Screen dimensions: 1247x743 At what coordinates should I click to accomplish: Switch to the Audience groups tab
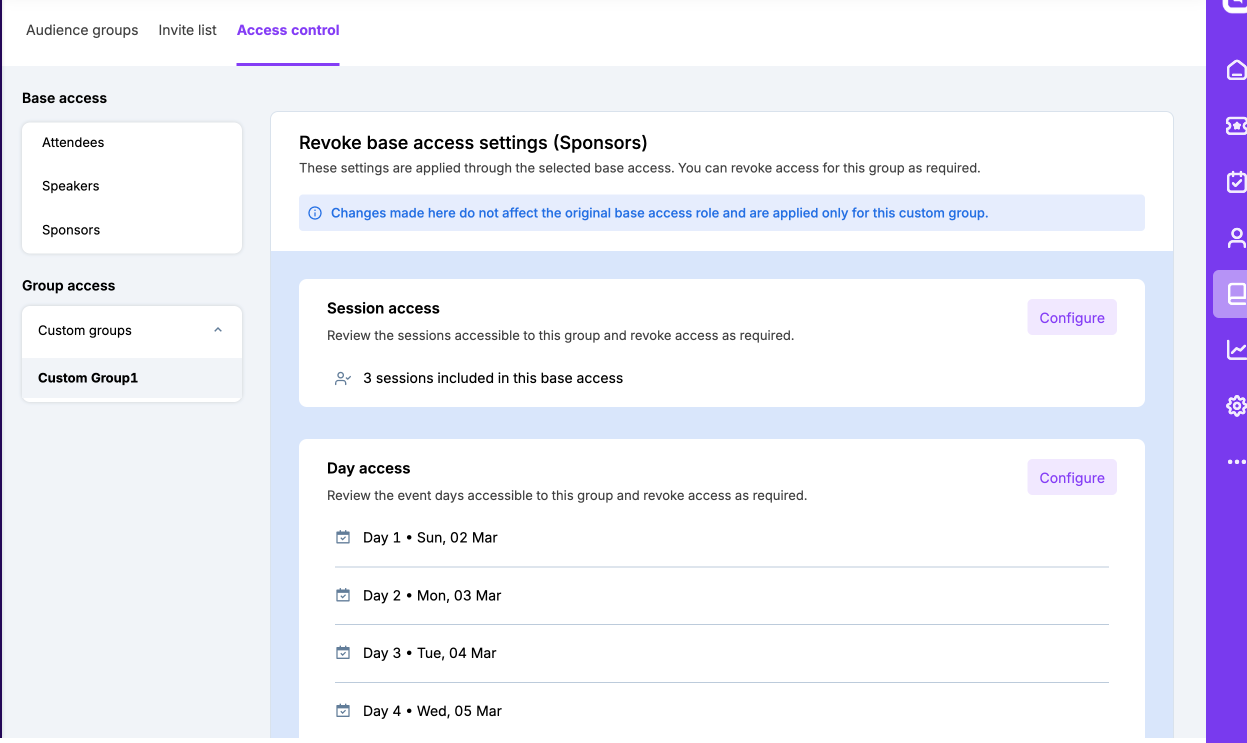pyautogui.click(x=82, y=30)
